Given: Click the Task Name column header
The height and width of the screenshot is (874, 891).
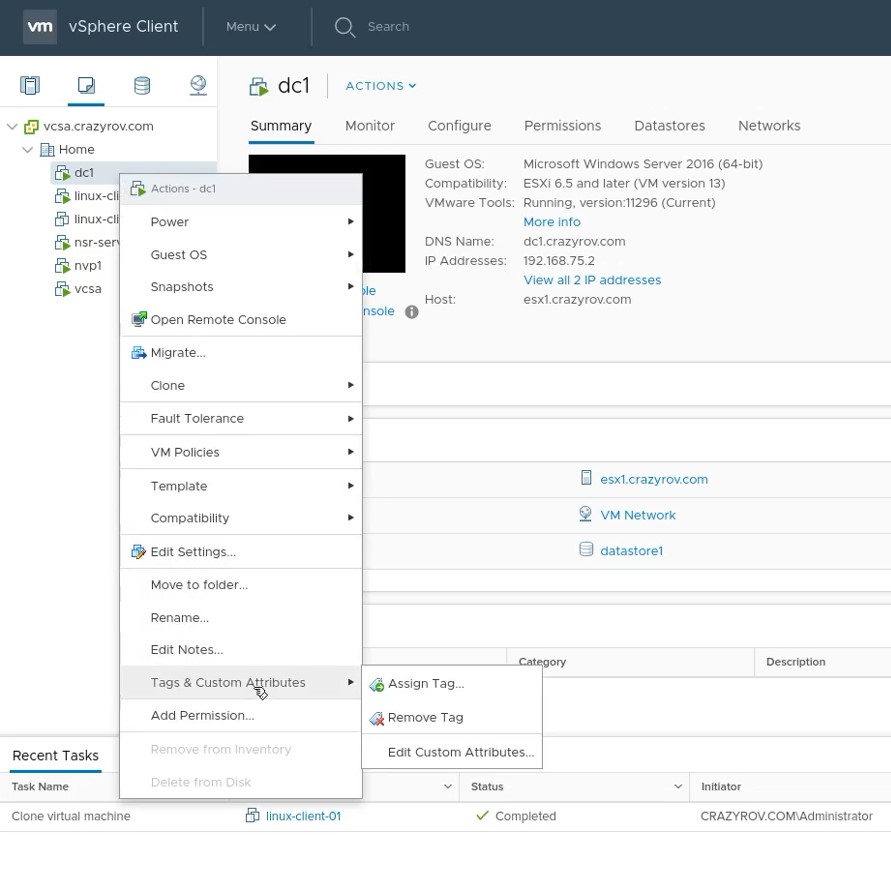Looking at the screenshot, I should coord(40,786).
